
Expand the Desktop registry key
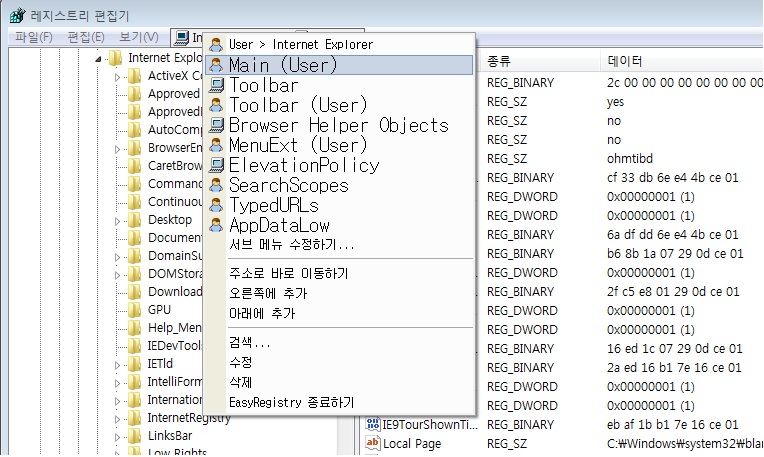[117, 220]
